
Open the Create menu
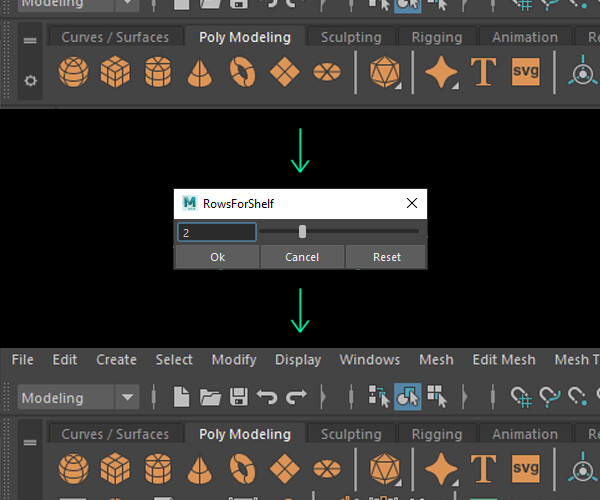pyautogui.click(x=116, y=360)
